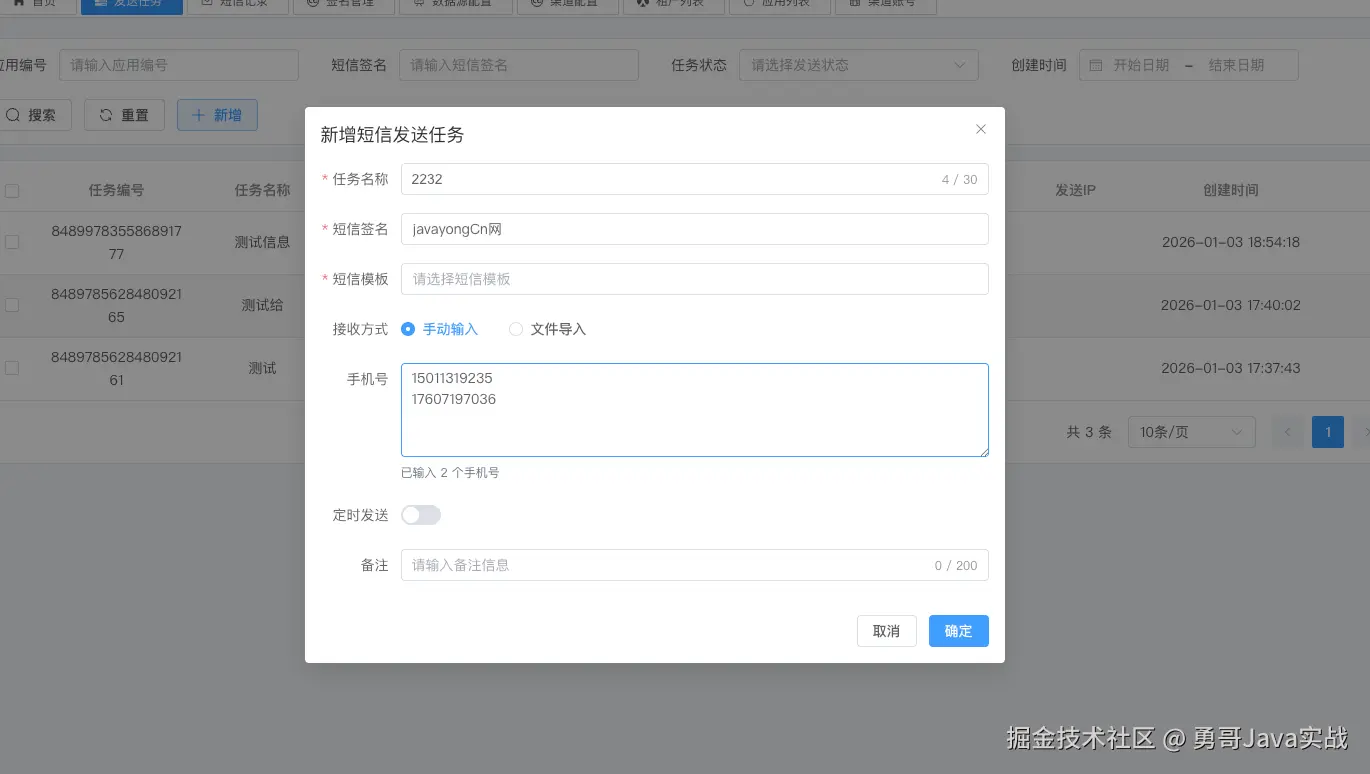
Task: Click the 4 / 30 character counter
Action: pos(959,180)
